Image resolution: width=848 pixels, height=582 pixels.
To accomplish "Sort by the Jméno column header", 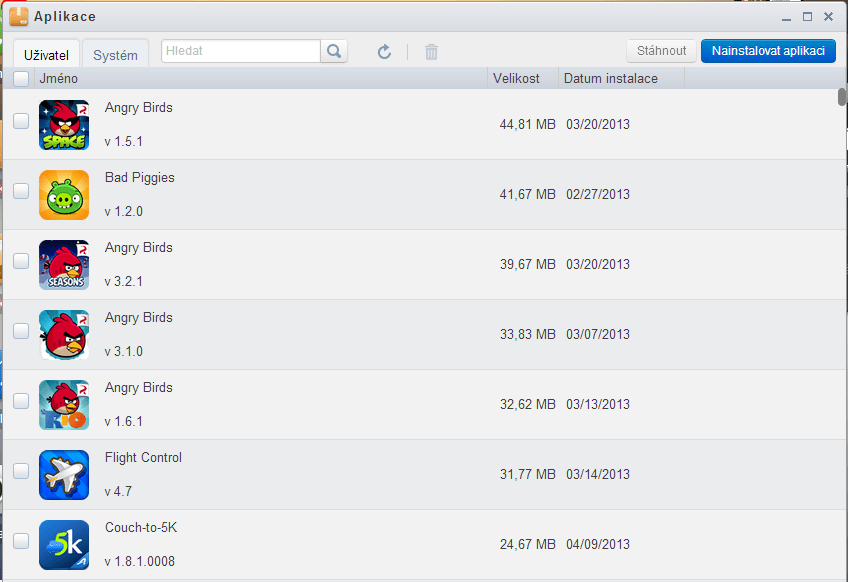I will coord(261,79).
